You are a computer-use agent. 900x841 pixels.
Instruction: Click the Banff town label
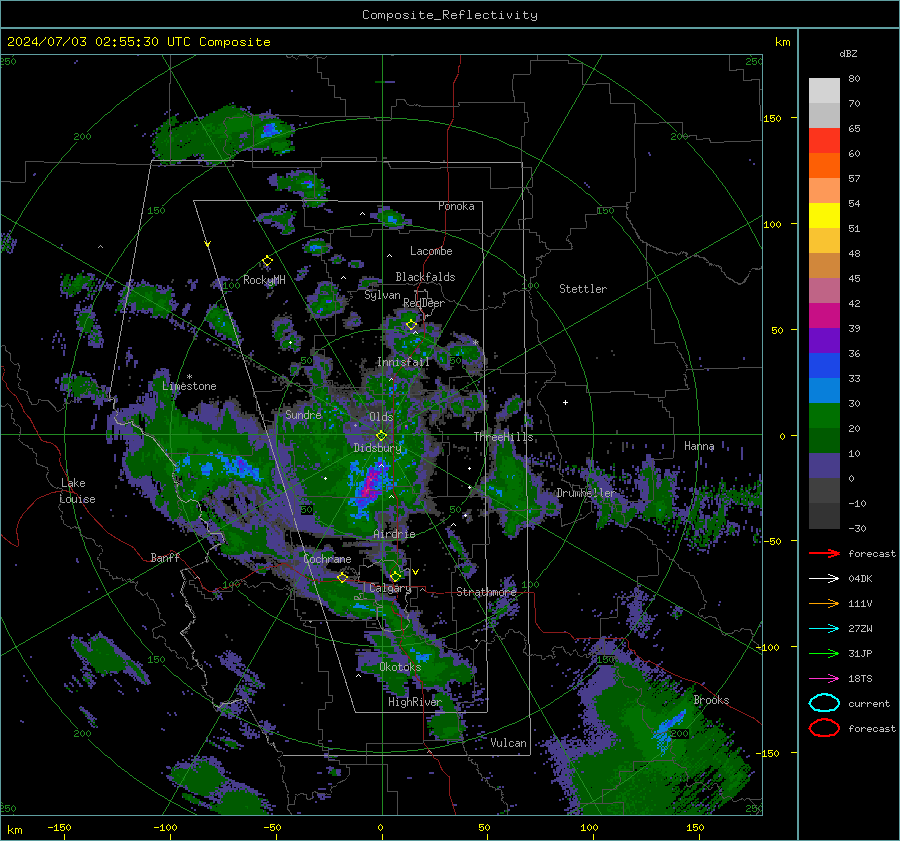pyautogui.click(x=165, y=557)
